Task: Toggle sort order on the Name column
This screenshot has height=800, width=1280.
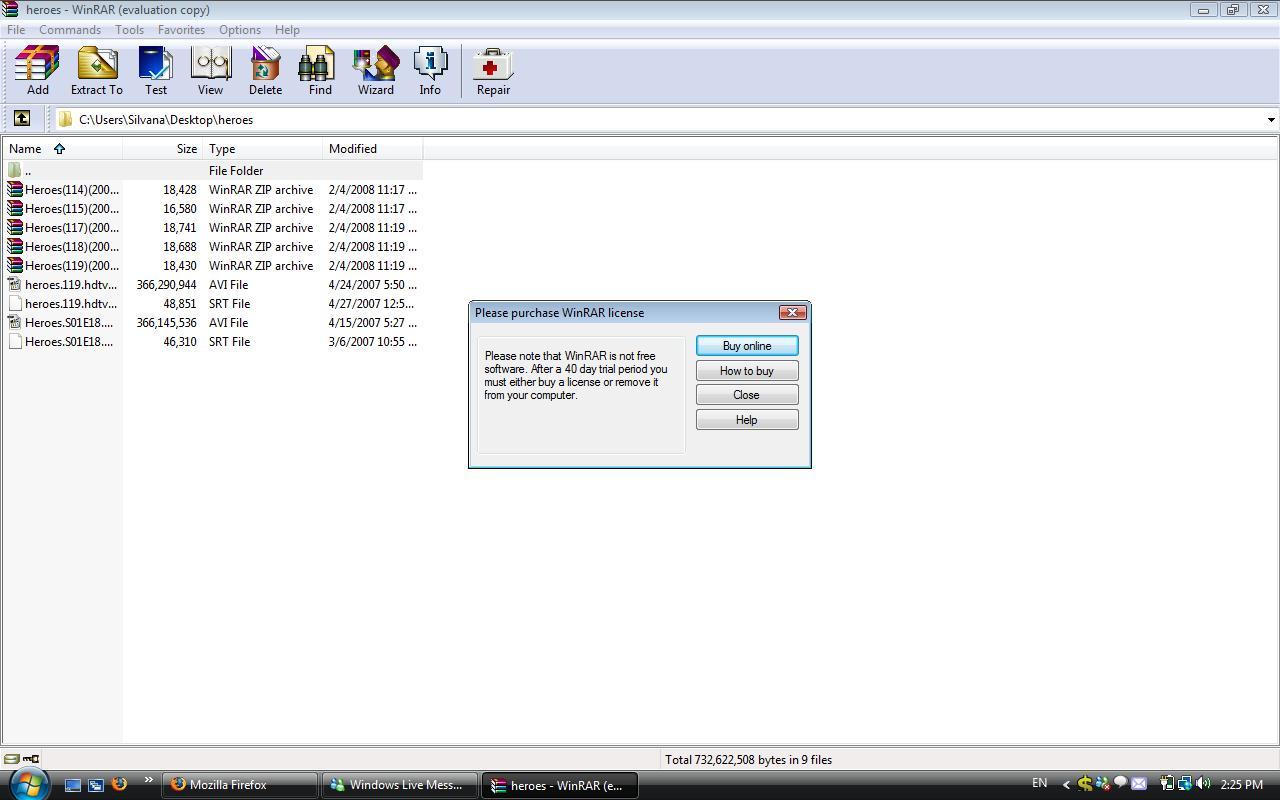Action: [40, 148]
